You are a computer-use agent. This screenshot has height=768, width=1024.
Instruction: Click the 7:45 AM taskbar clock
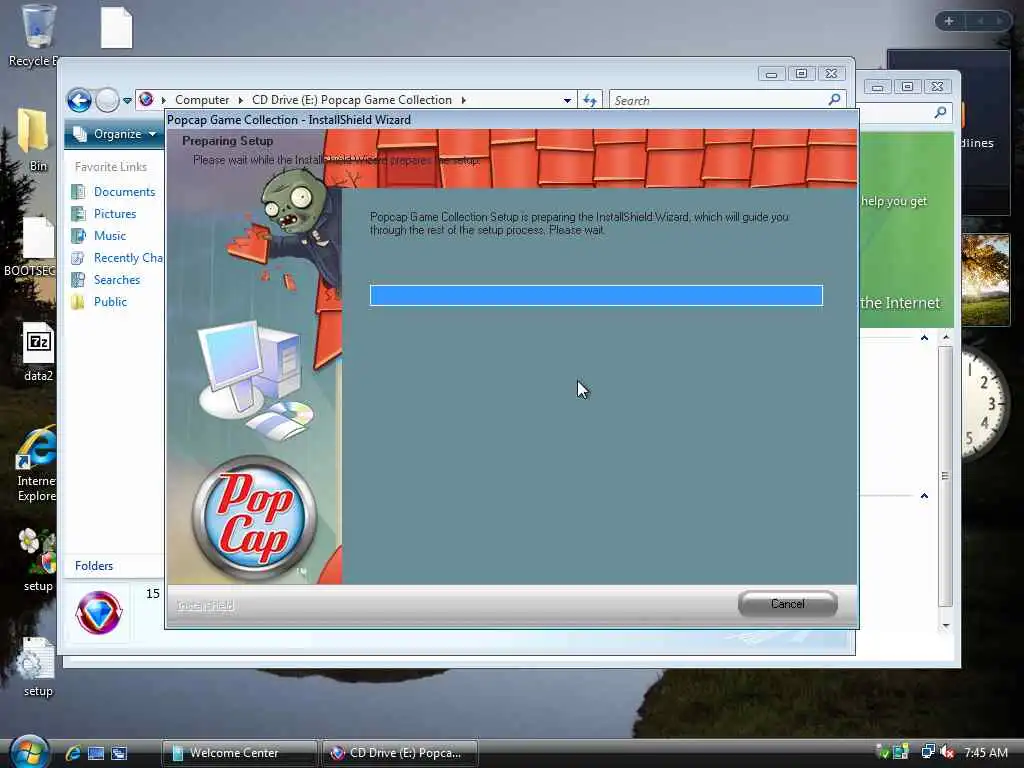[986, 752]
